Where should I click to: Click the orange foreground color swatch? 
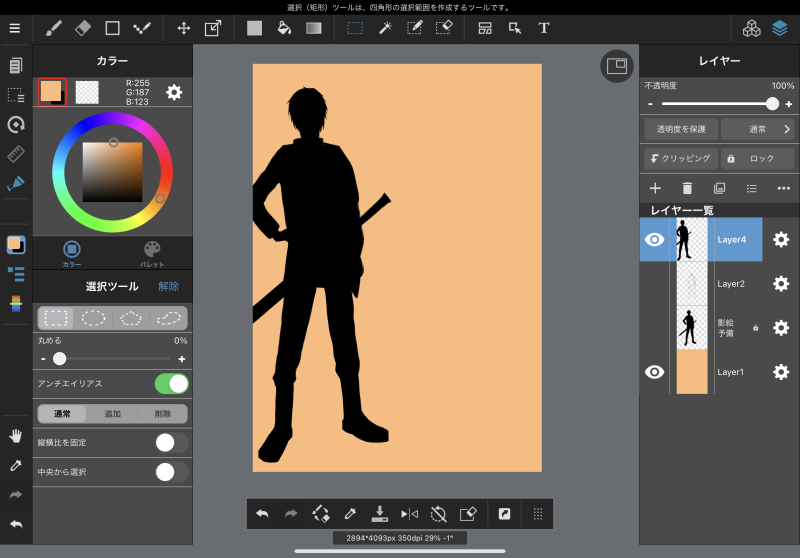pos(50,92)
